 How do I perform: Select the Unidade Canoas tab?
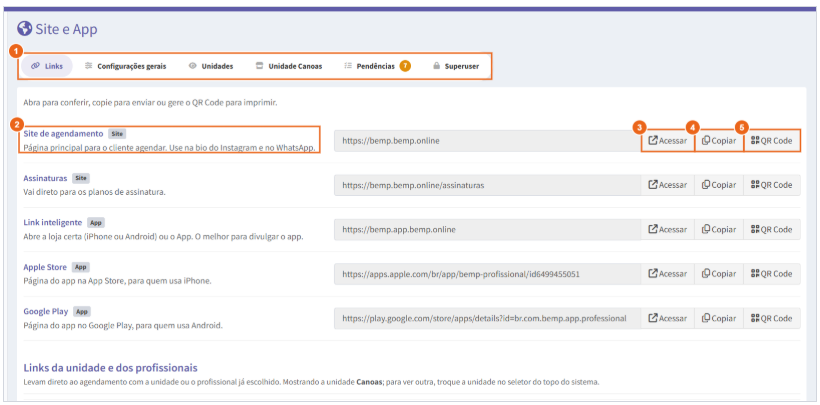coord(289,66)
